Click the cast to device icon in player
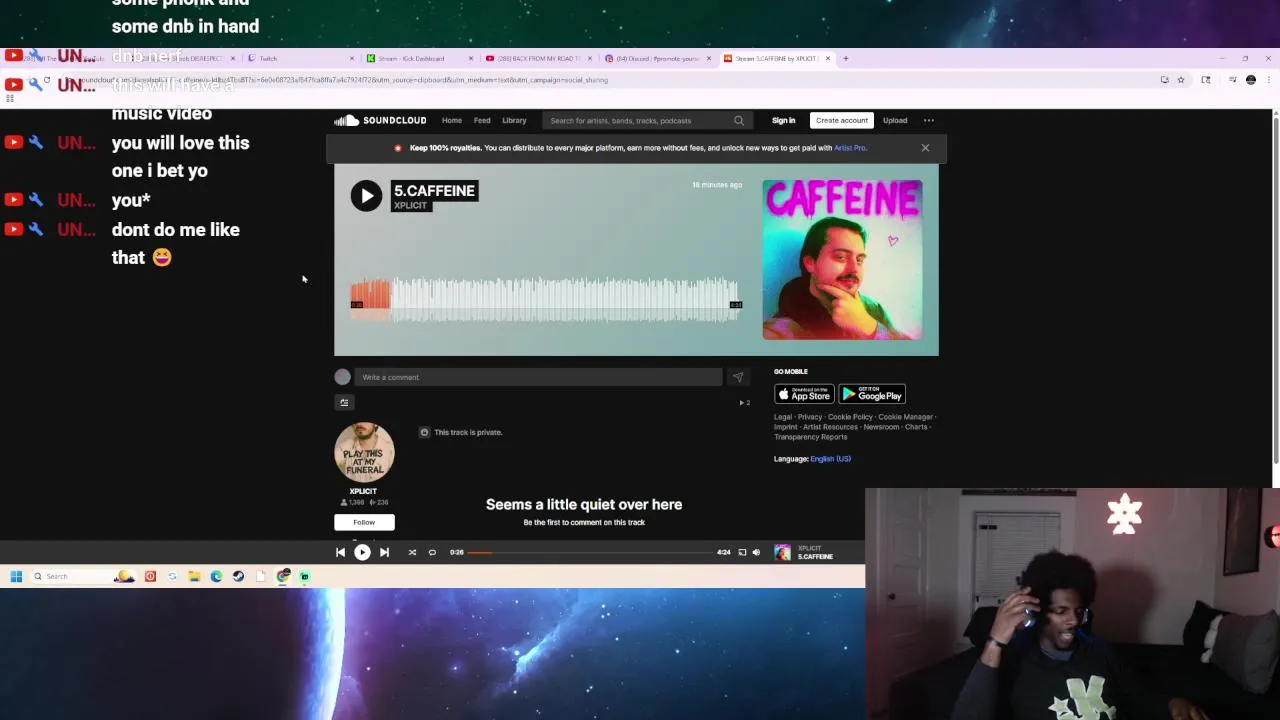The height and width of the screenshot is (720, 1280). pos(742,552)
